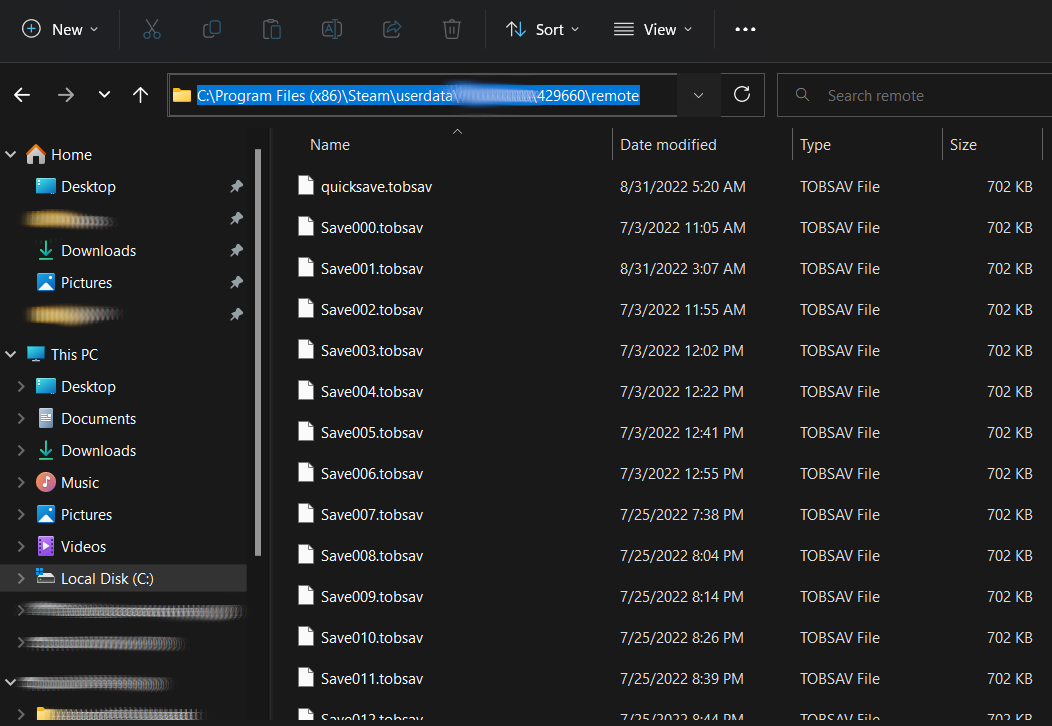This screenshot has height=726, width=1052.
Task: Sort by Size column header
Action: point(963,145)
